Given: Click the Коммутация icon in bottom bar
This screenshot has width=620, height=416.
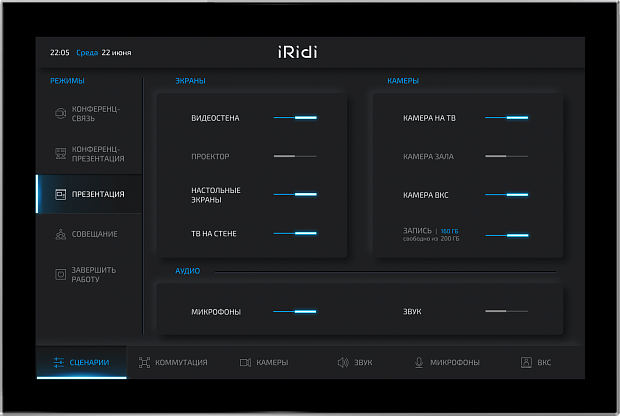Looking at the screenshot, I should click(144, 362).
